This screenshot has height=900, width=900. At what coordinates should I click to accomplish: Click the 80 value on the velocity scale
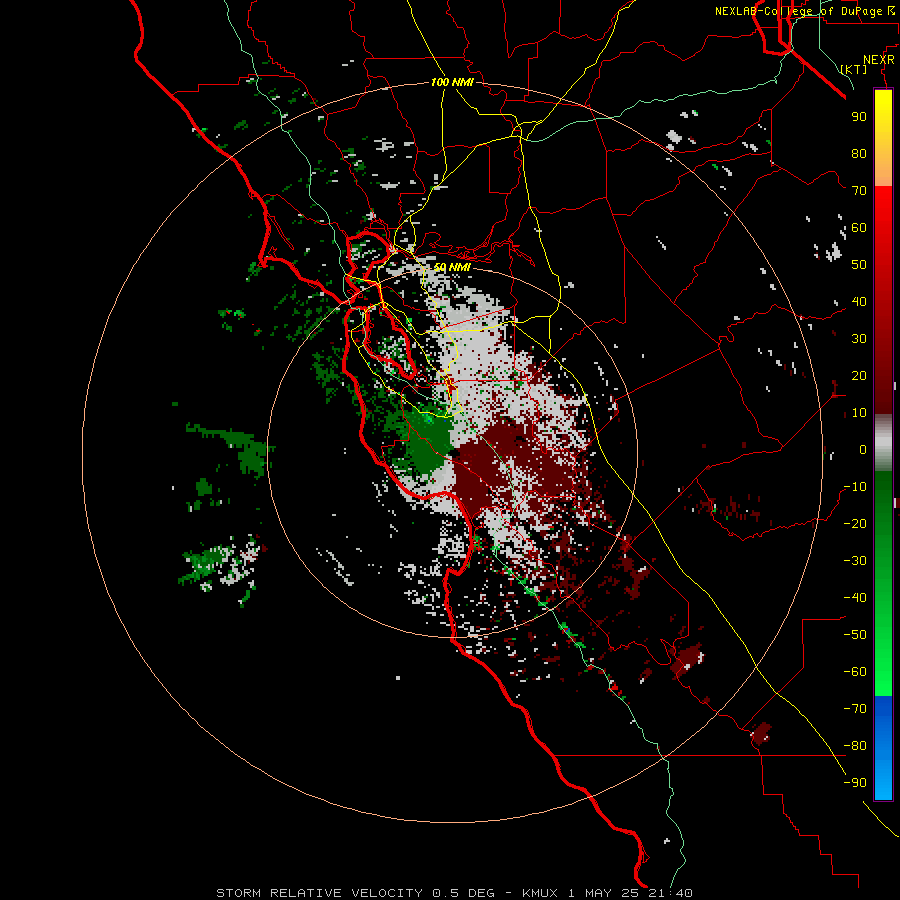coord(859,153)
